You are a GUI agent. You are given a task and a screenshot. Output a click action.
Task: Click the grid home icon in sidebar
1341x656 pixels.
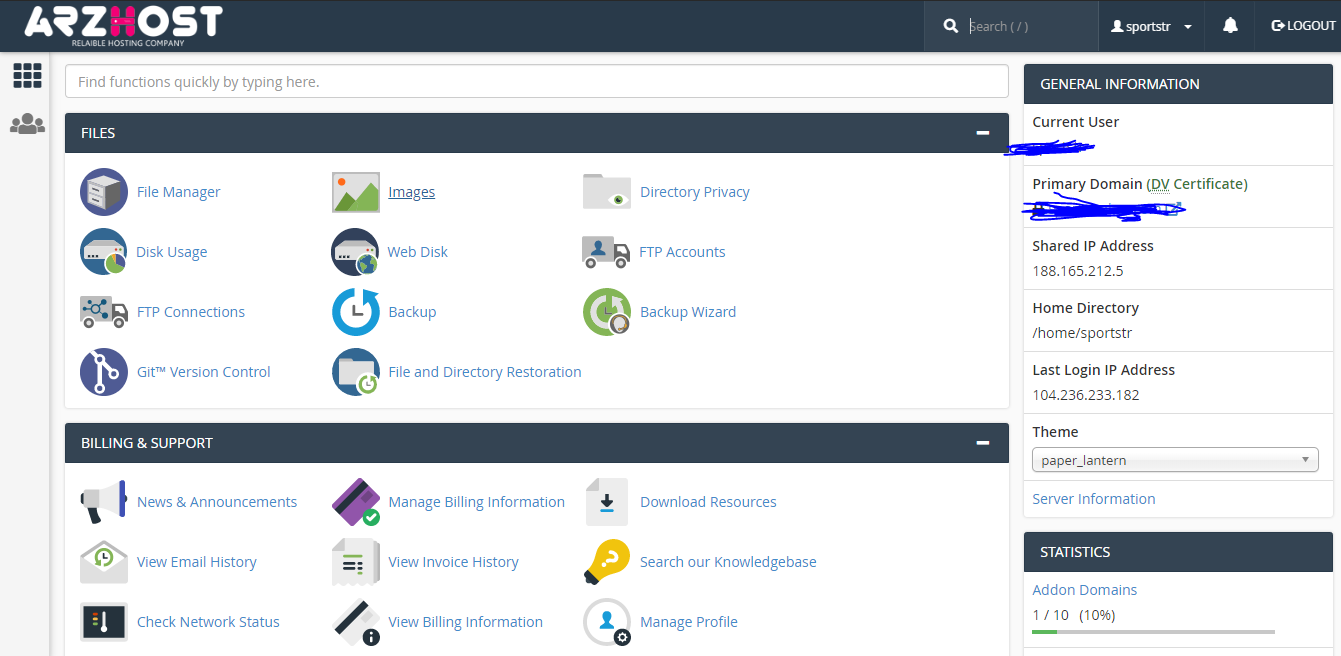27,76
